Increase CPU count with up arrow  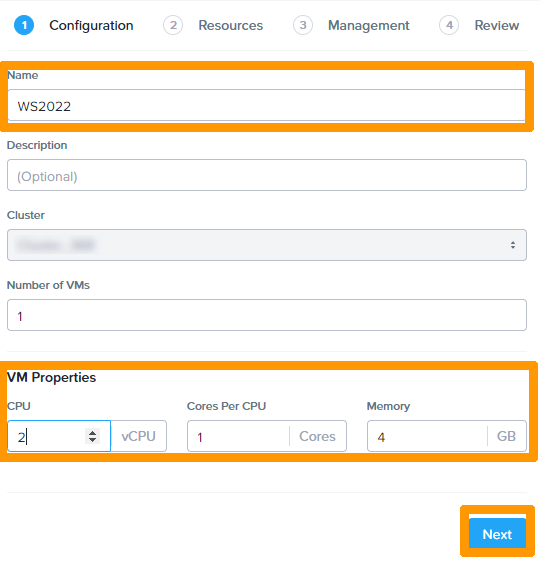tap(93, 432)
